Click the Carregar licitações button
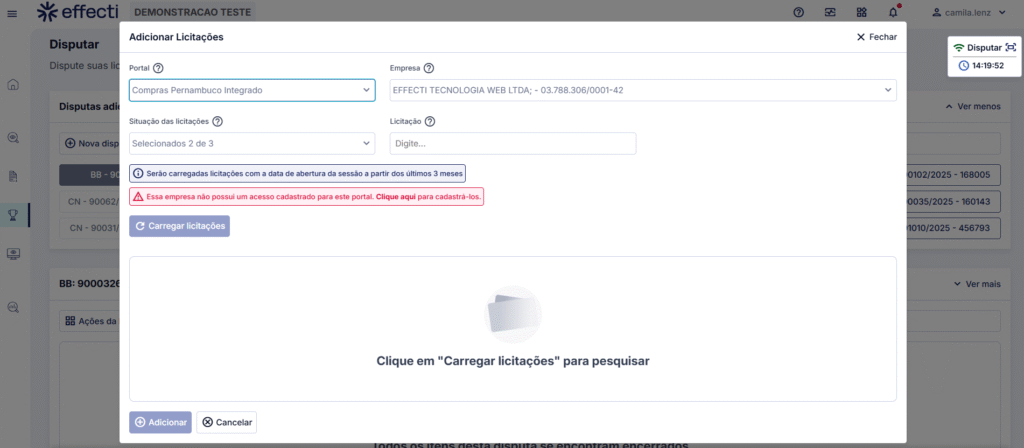Image resolution: width=1024 pixels, height=448 pixels. coord(179,226)
